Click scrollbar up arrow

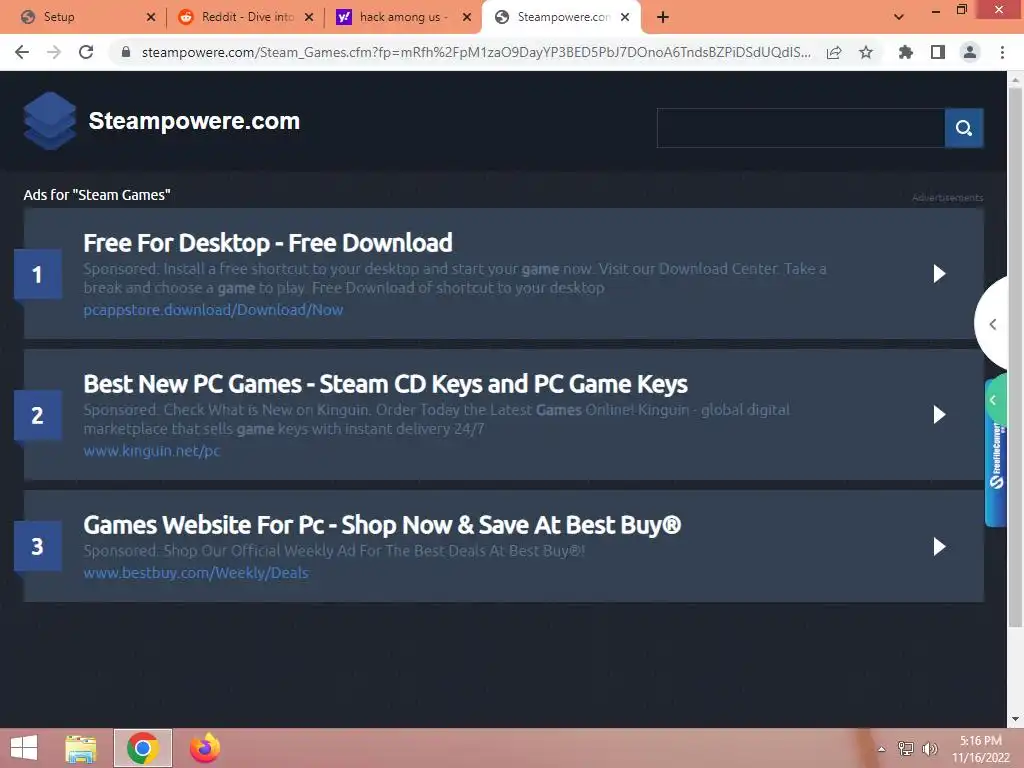(x=1015, y=80)
